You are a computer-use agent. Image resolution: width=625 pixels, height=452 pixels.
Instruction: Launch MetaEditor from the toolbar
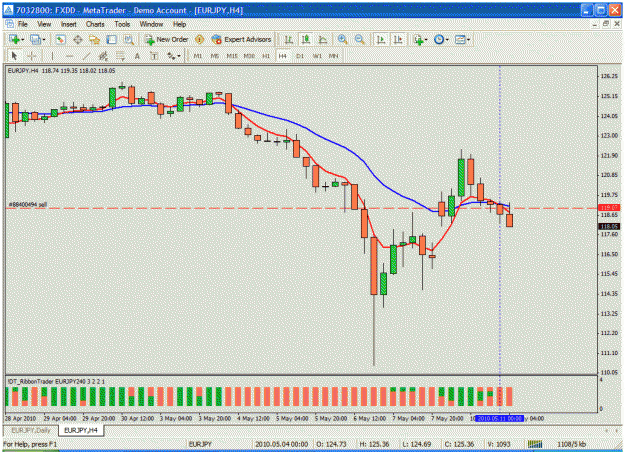200,39
